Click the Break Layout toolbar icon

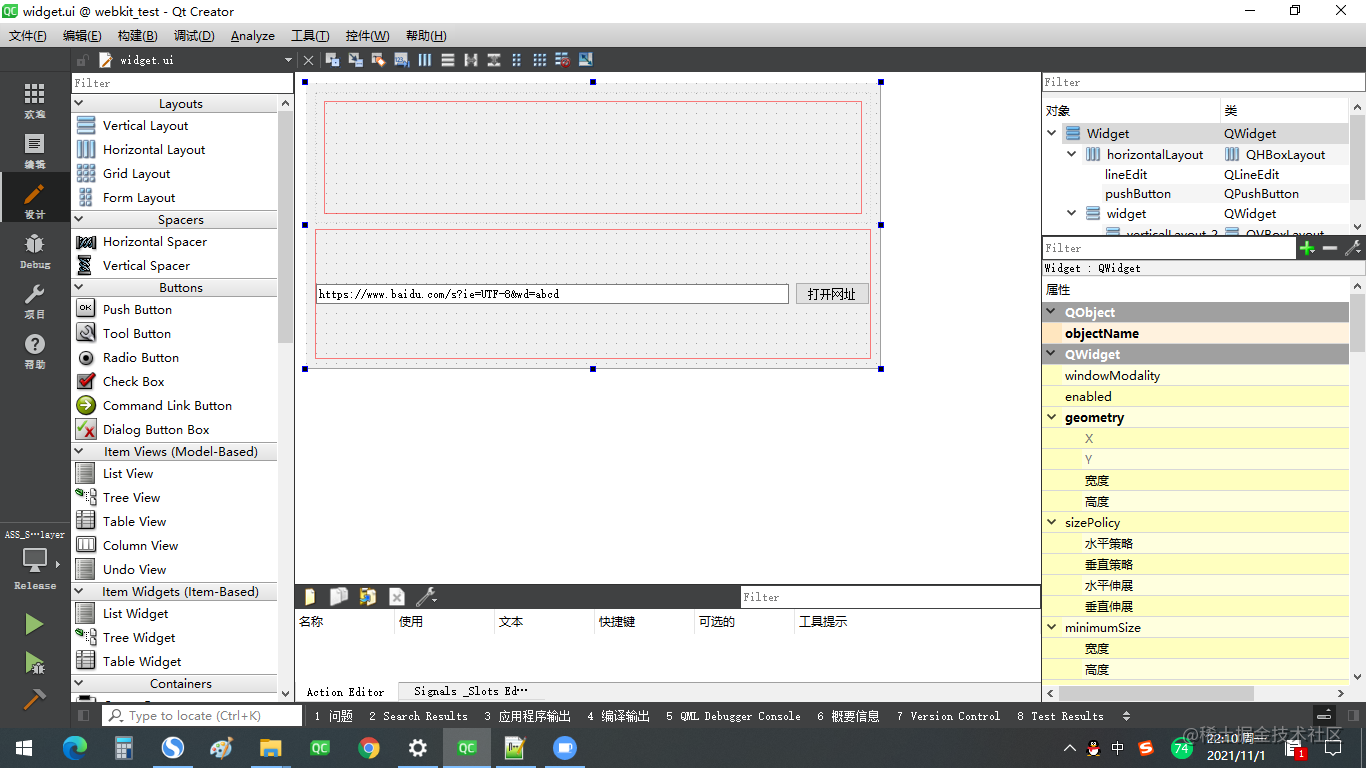tap(563, 60)
